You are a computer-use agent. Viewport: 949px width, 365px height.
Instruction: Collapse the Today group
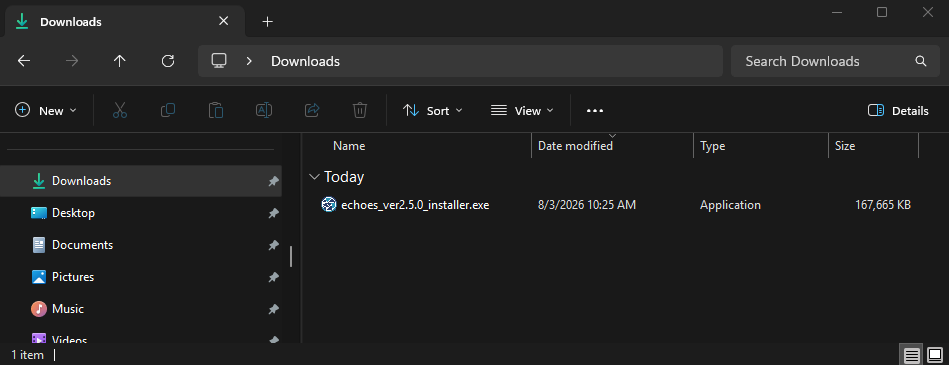314,177
